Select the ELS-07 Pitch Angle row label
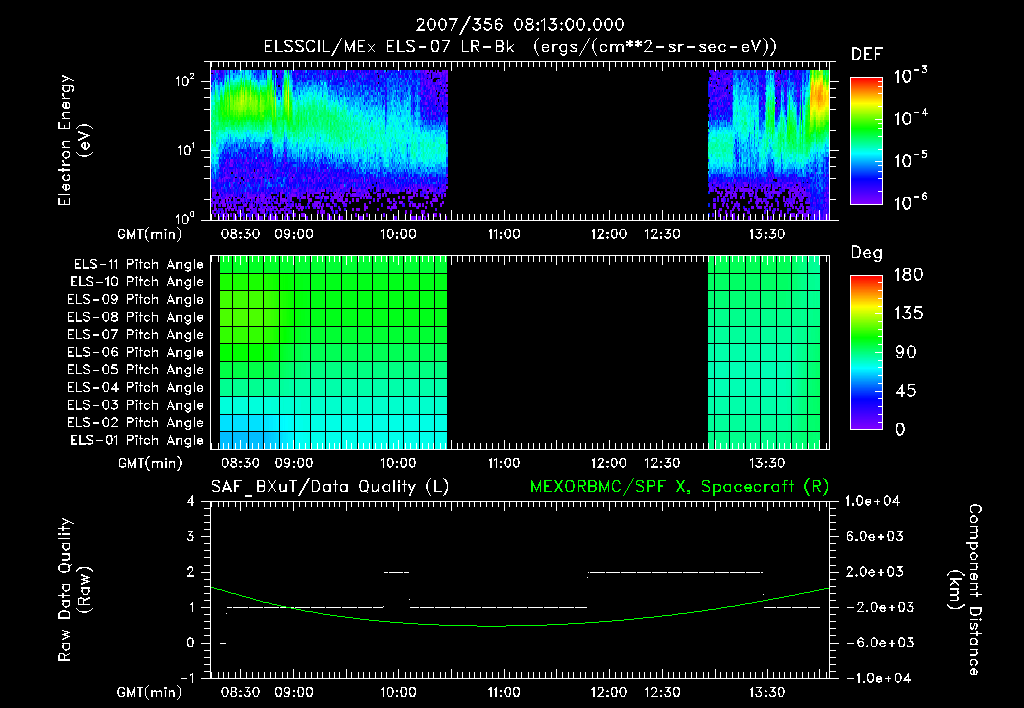The height and width of the screenshot is (708, 1024). (x=135, y=334)
